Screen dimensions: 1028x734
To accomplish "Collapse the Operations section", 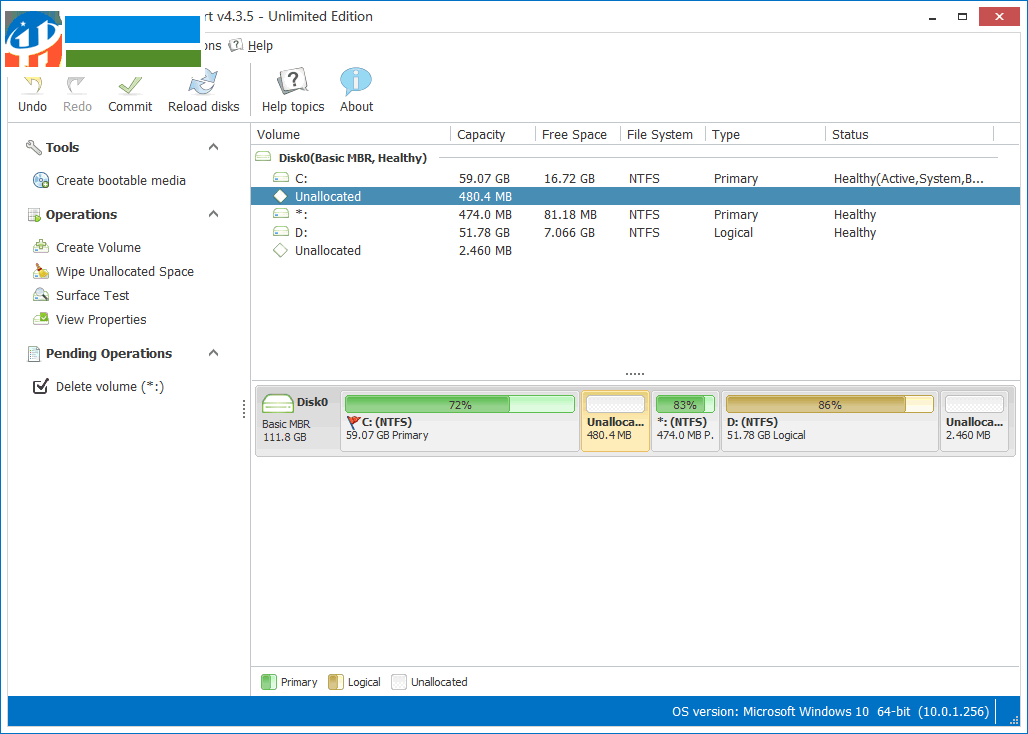I will click(x=213, y=213).
